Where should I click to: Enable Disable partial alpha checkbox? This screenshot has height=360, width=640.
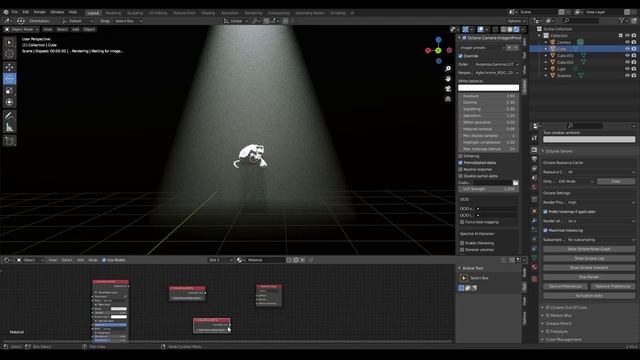[460, 176]
